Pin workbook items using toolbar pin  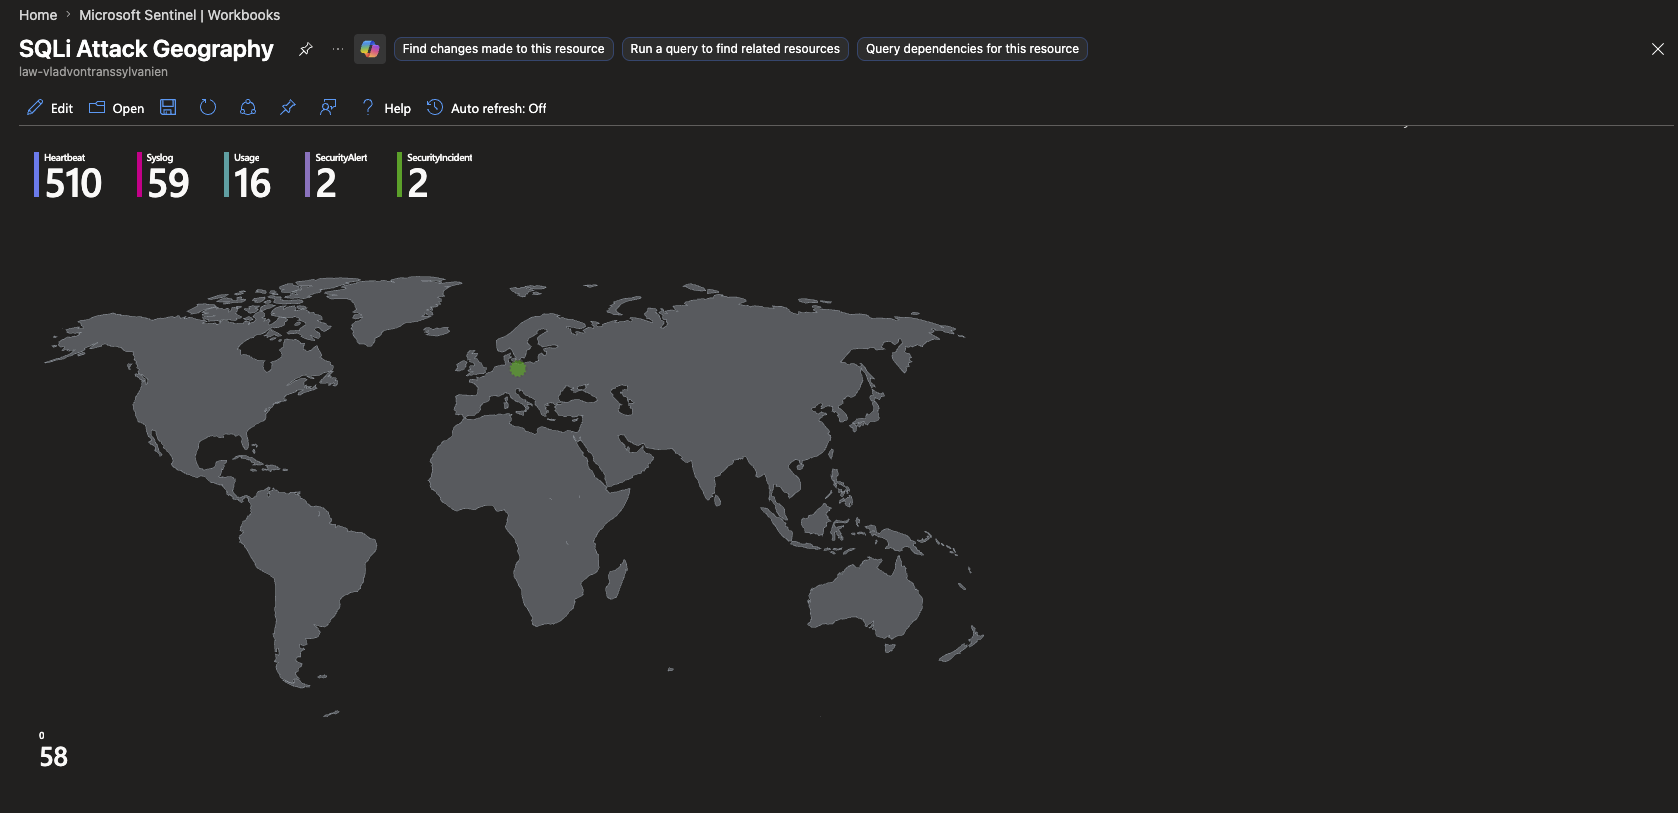288,107
